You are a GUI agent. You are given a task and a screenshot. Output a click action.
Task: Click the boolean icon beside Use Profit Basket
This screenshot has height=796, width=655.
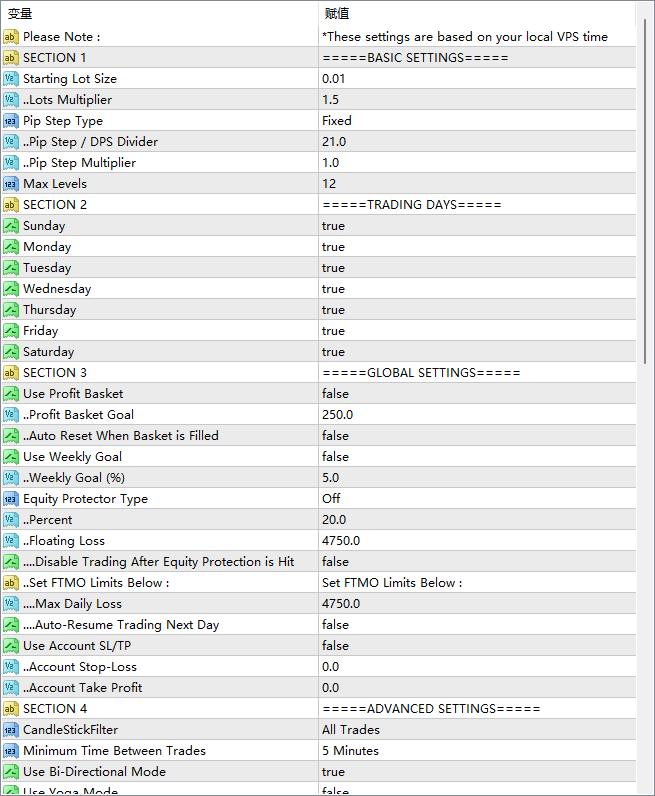pyautogui.click(x=11, y=393)
